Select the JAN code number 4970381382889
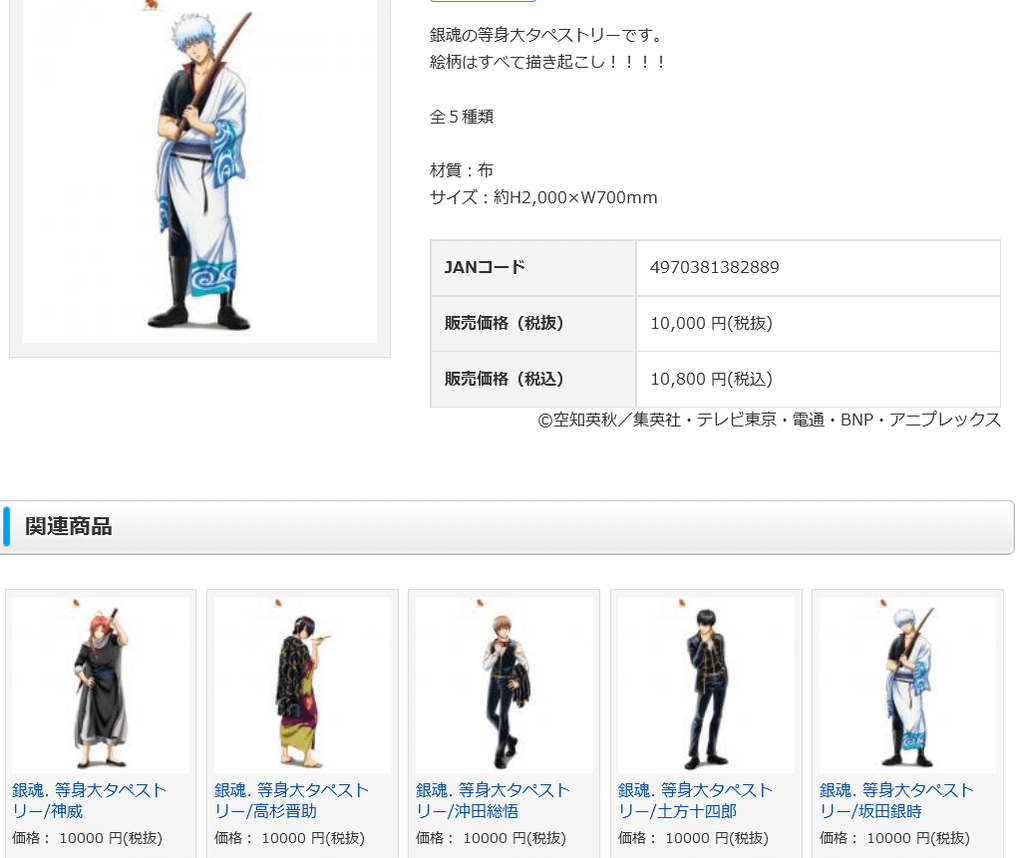 (x=714, y=267)
